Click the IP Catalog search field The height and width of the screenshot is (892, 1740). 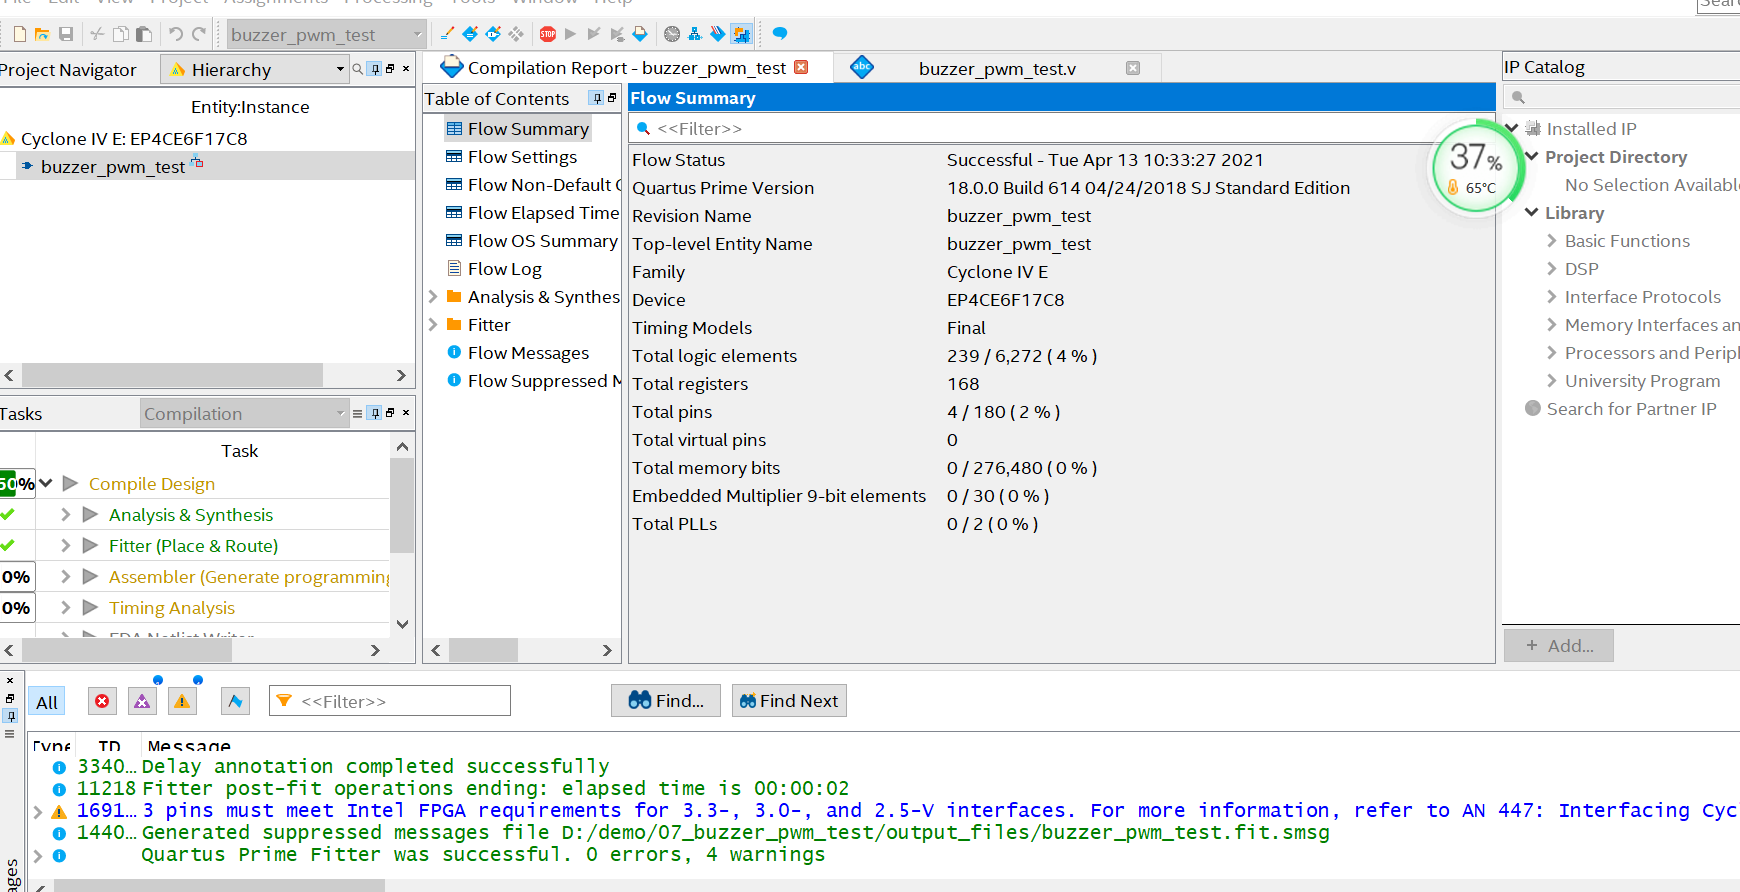[1622, 97]
